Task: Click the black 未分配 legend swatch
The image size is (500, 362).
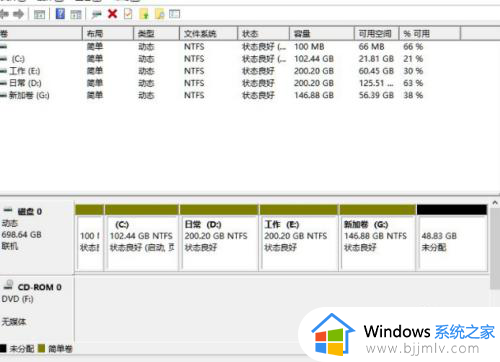Action: pos(3,348)
